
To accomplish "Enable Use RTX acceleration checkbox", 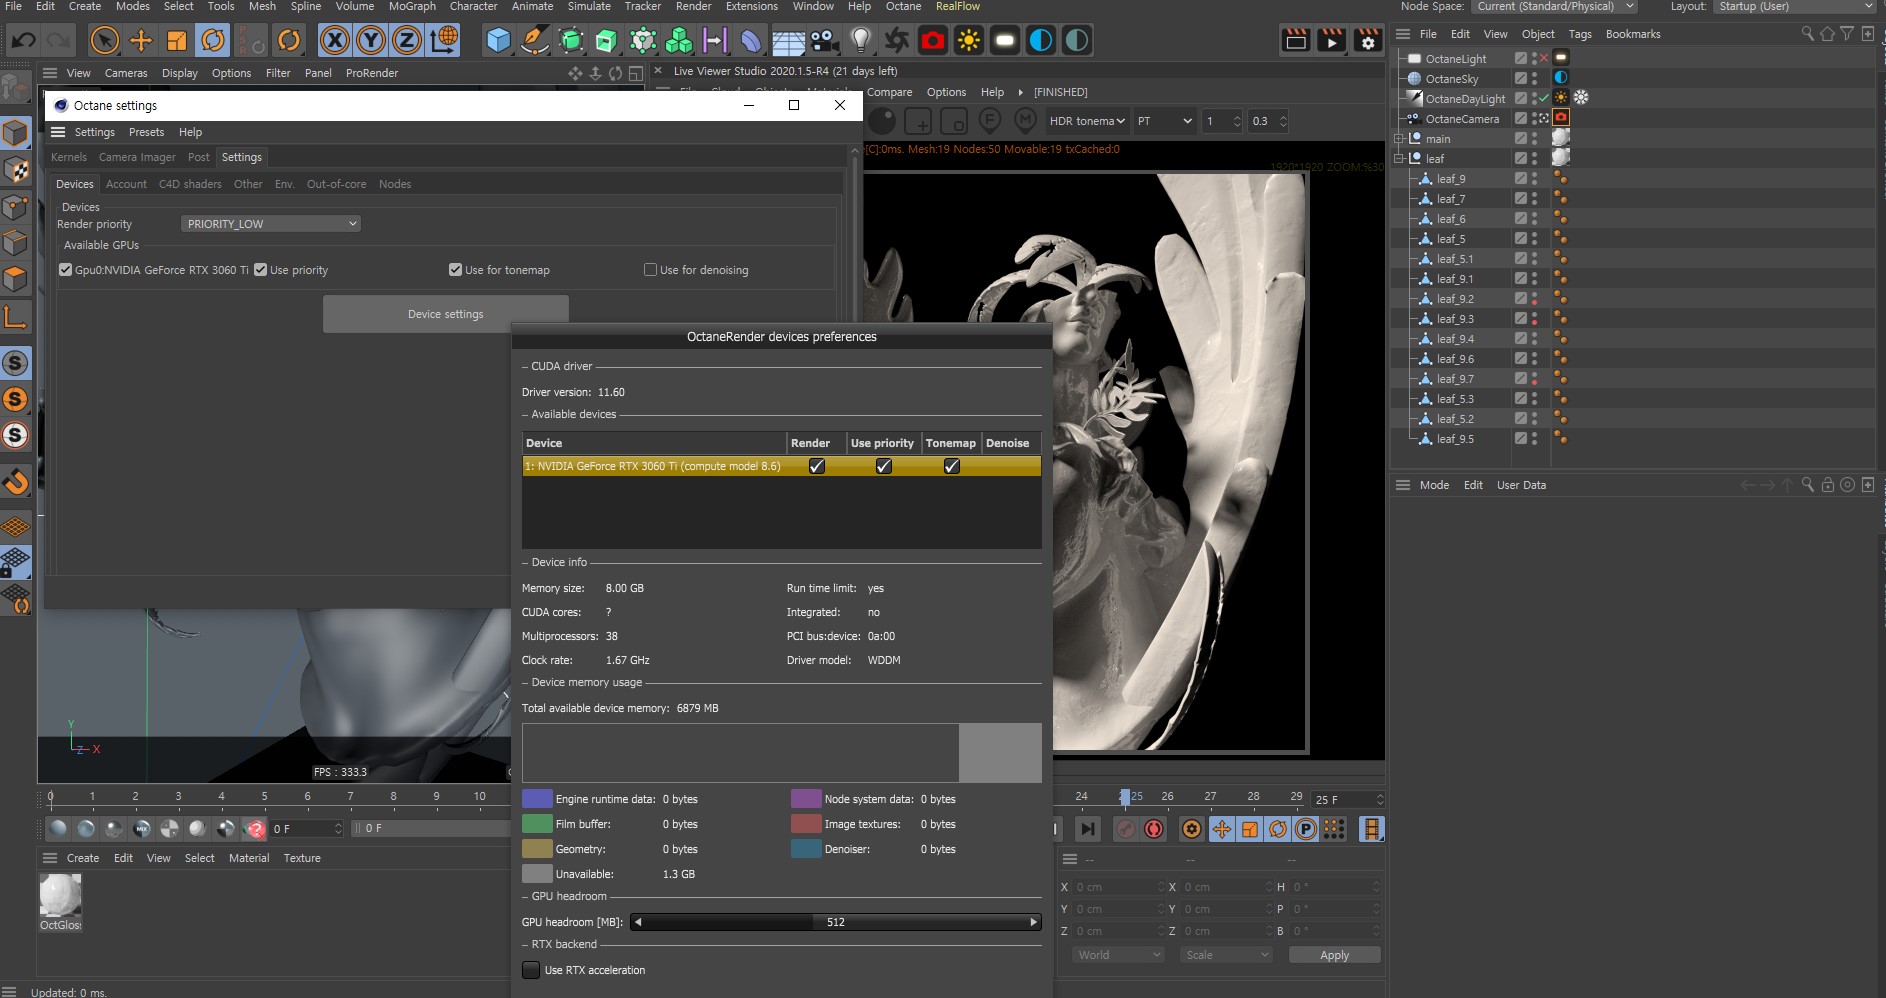I will click(x=531, y=970).
